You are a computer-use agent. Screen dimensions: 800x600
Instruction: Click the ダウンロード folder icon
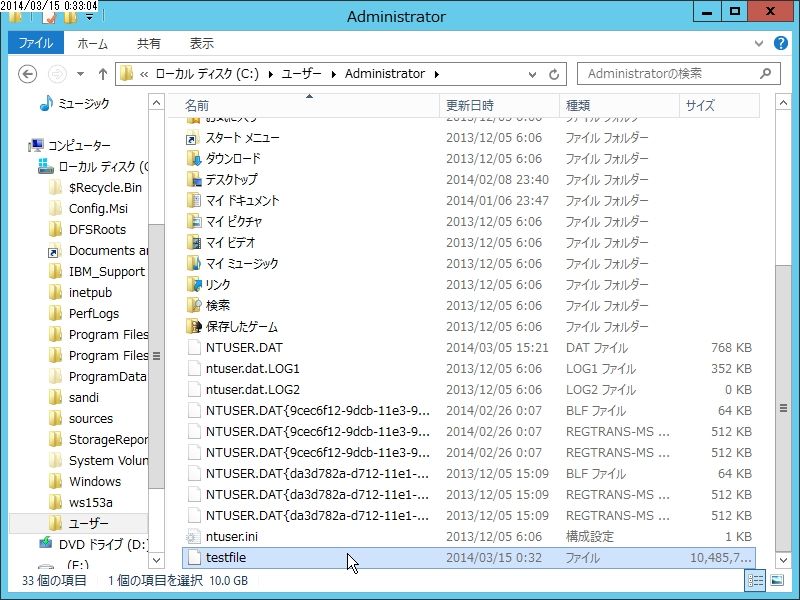tap(193, 159)
